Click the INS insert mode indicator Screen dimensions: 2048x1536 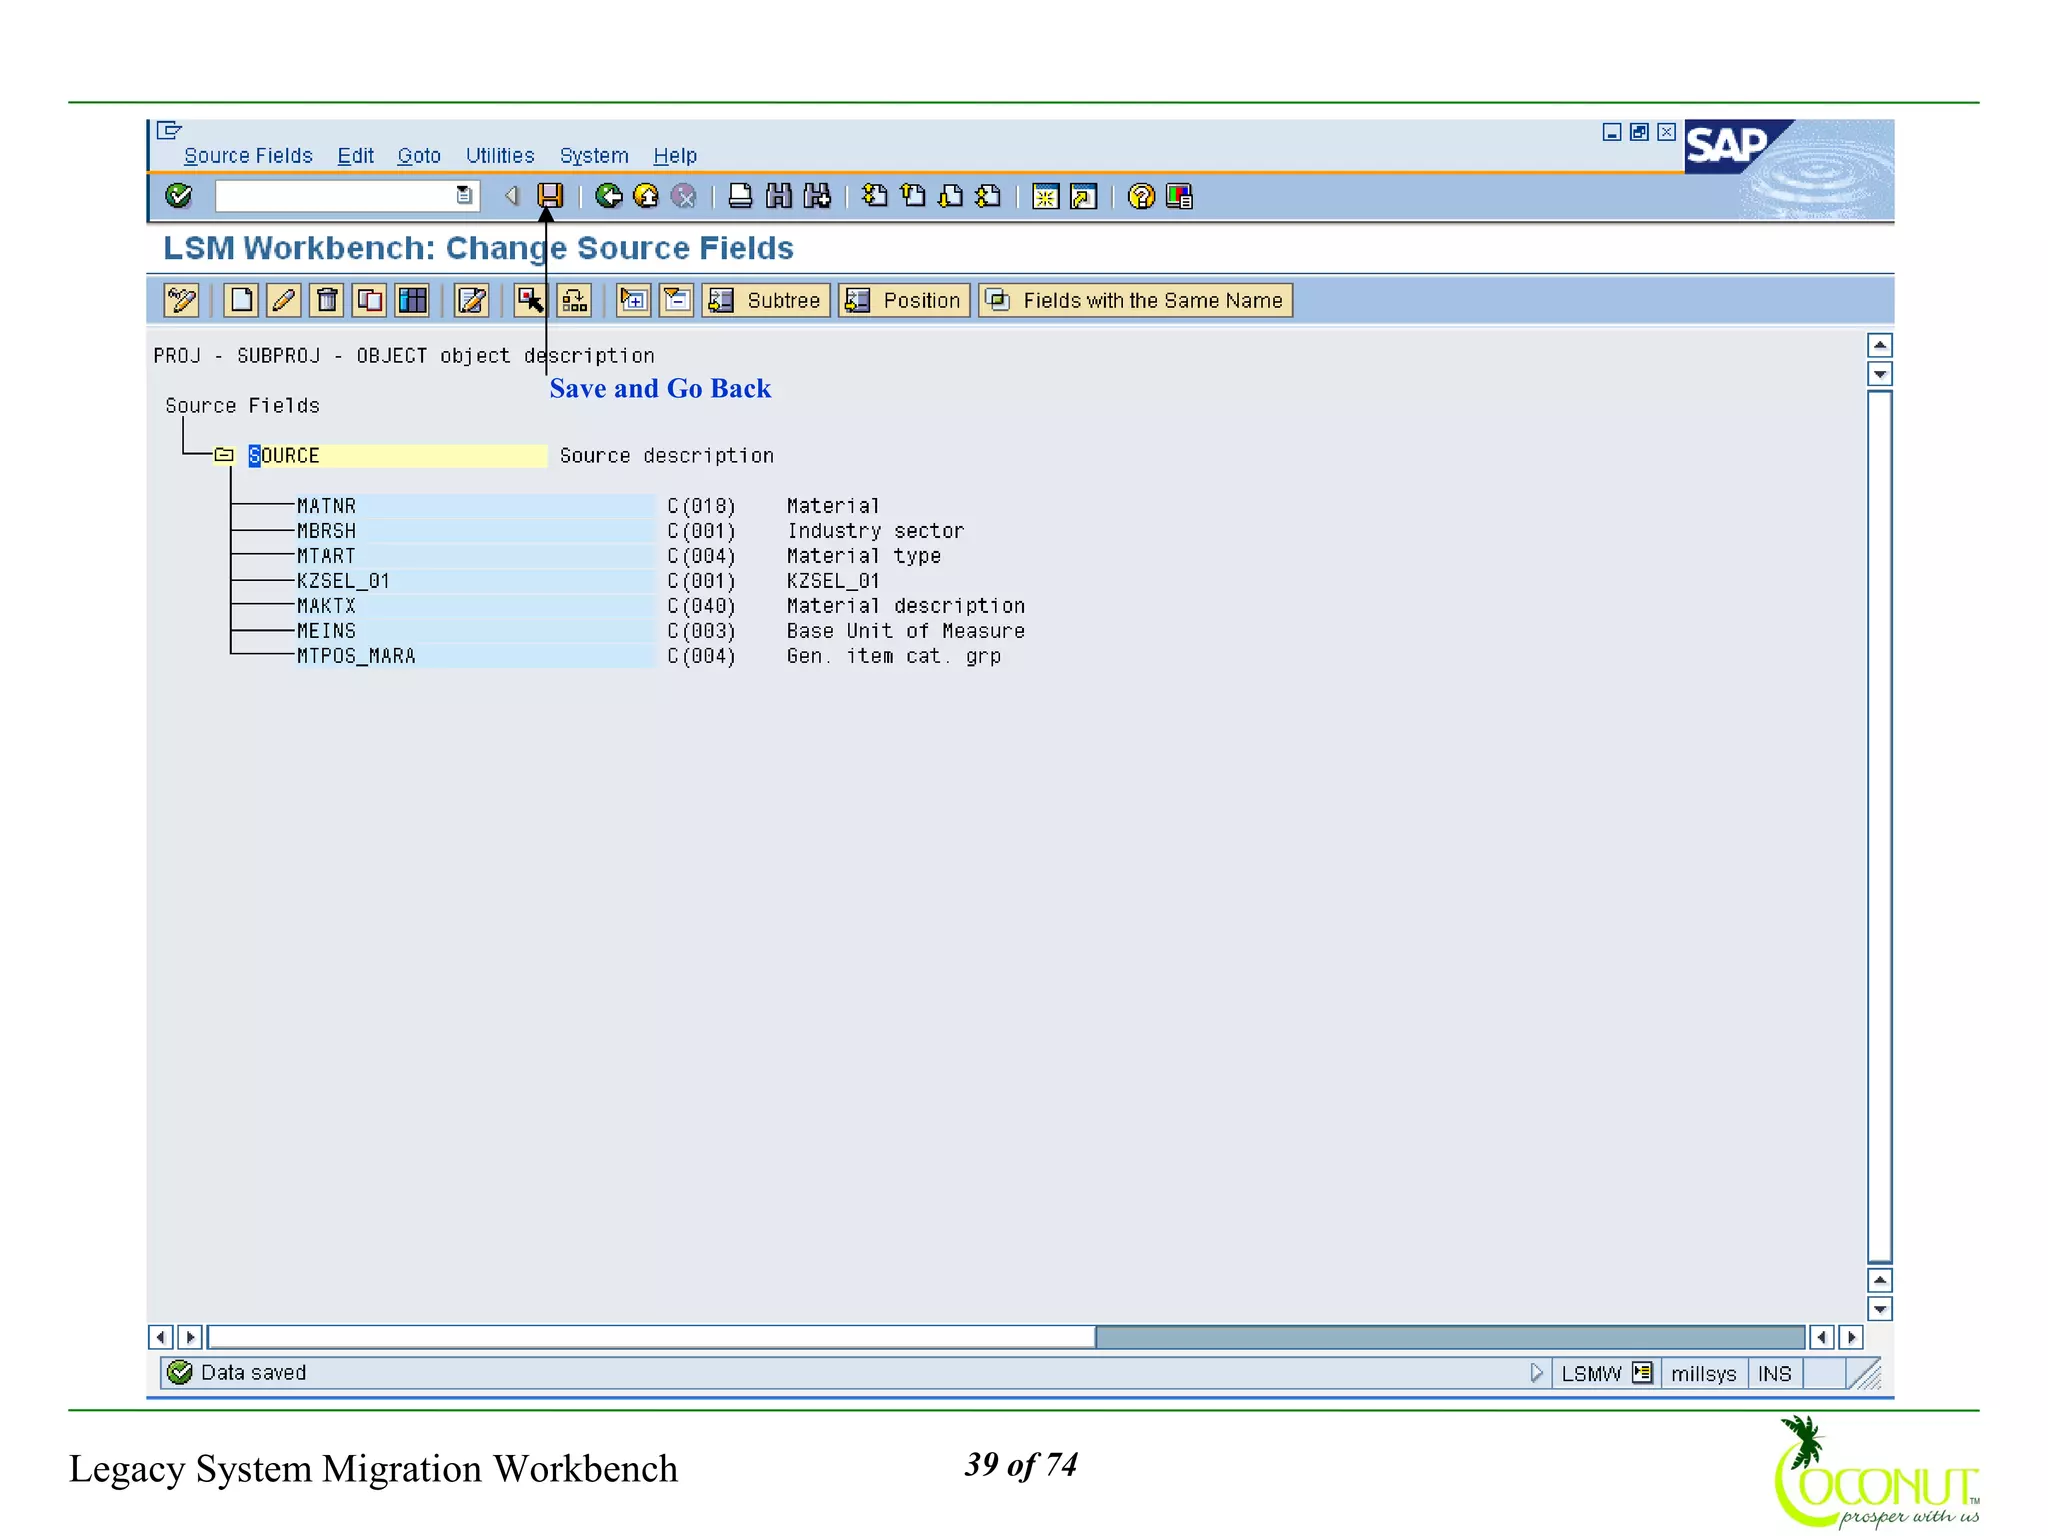[1775, 1374]
